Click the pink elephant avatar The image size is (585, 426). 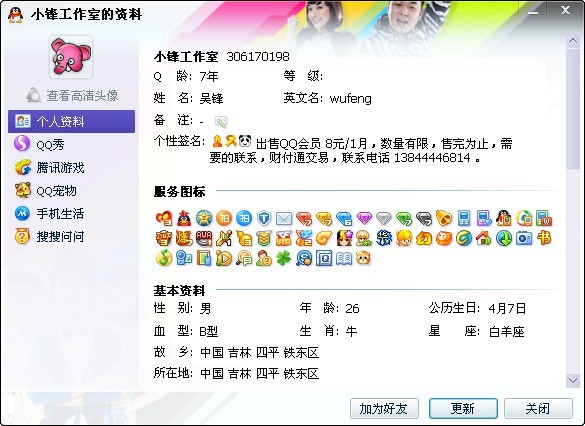click(71, 57)
